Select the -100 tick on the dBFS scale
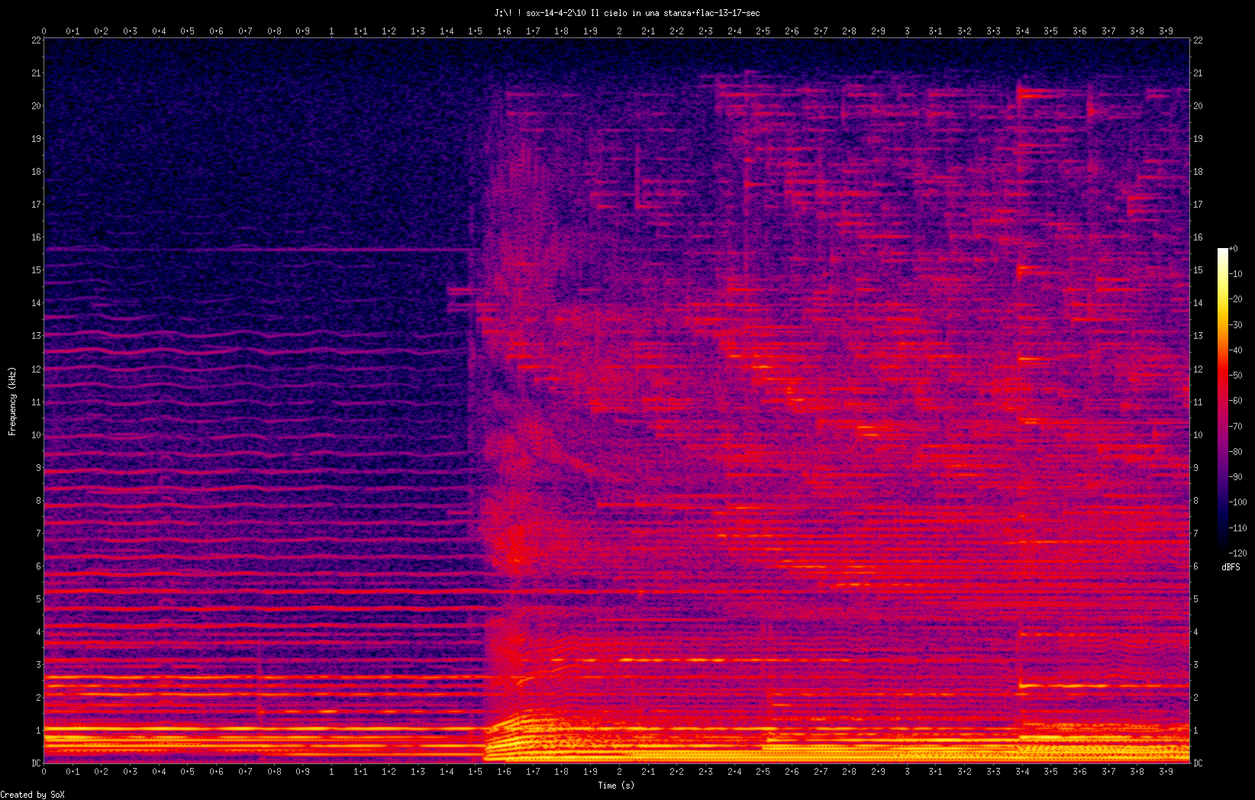The height and width of the screenshot is (800, 1255). tap(1239, 502)
